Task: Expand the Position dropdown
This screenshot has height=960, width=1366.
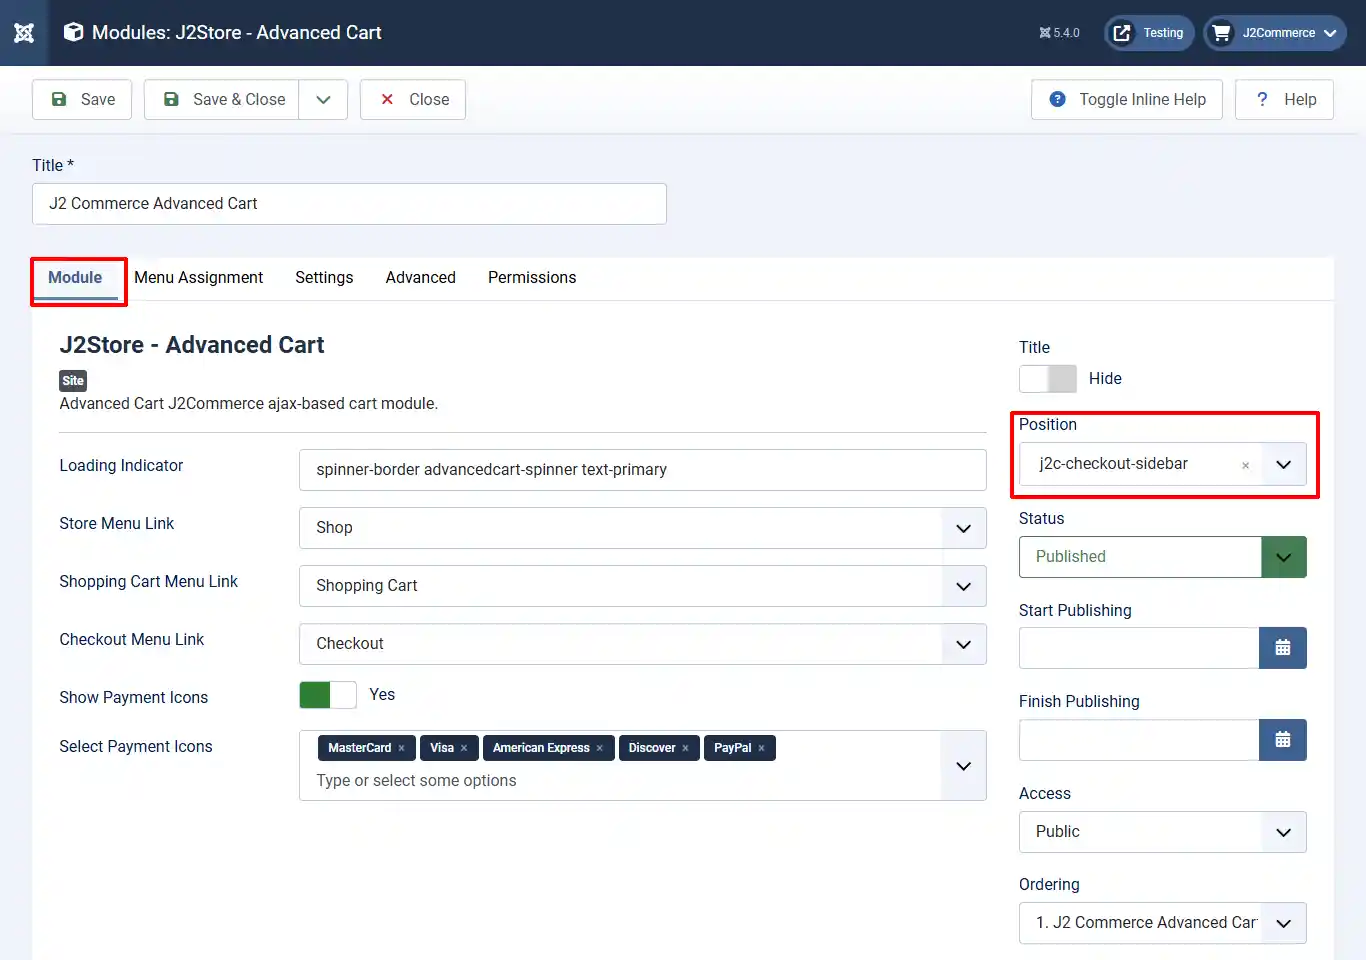Action: (x=1284, y=464)
